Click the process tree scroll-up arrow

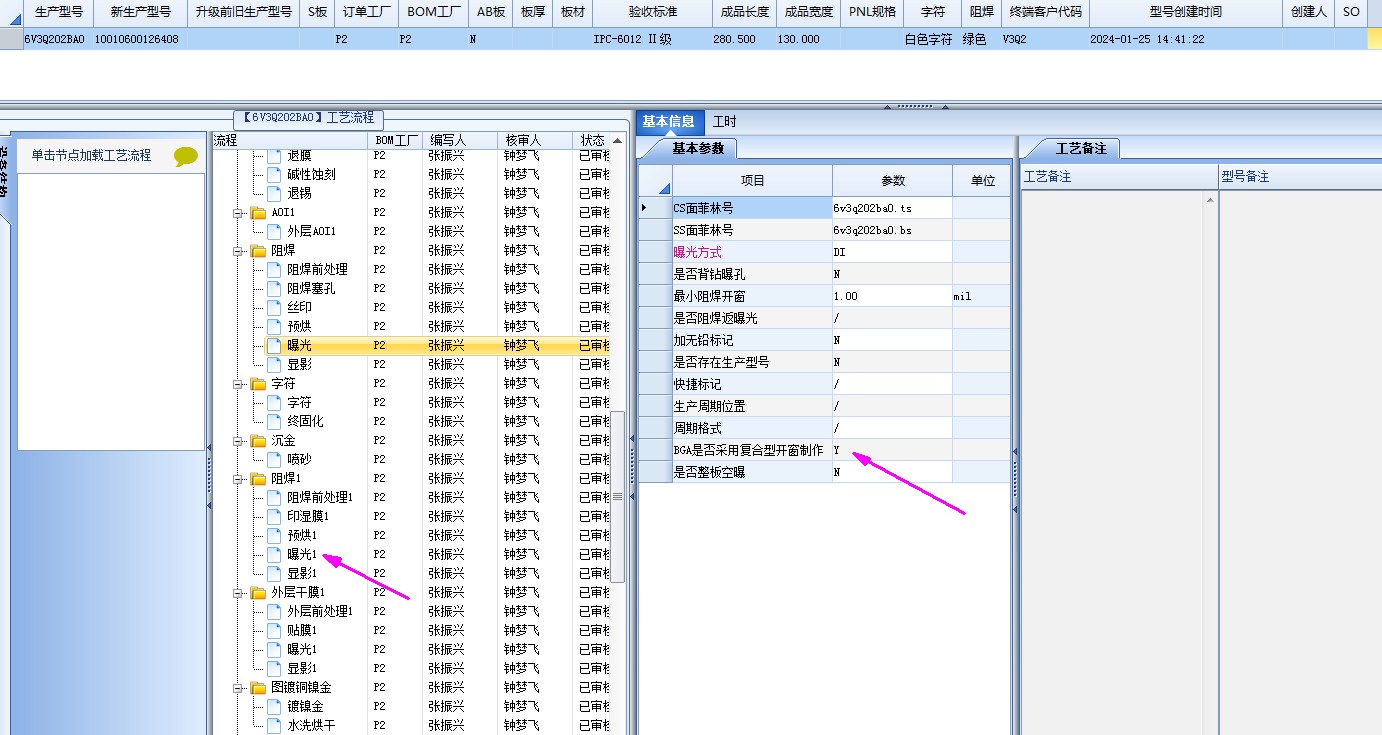(x=618, y=140)
